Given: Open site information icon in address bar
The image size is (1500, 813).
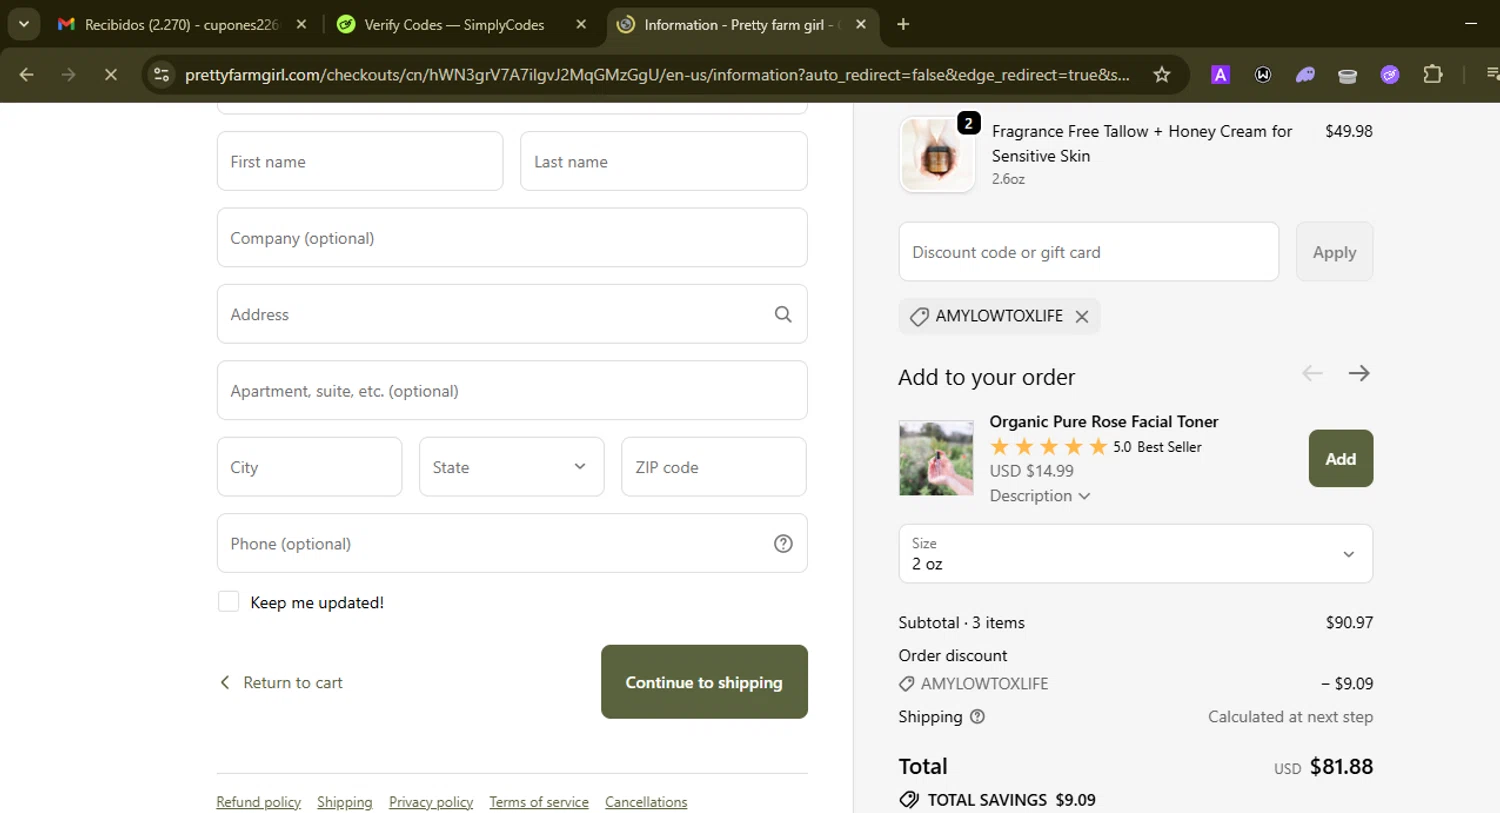Looking at the screenshot, I should (x=161, y=75).
